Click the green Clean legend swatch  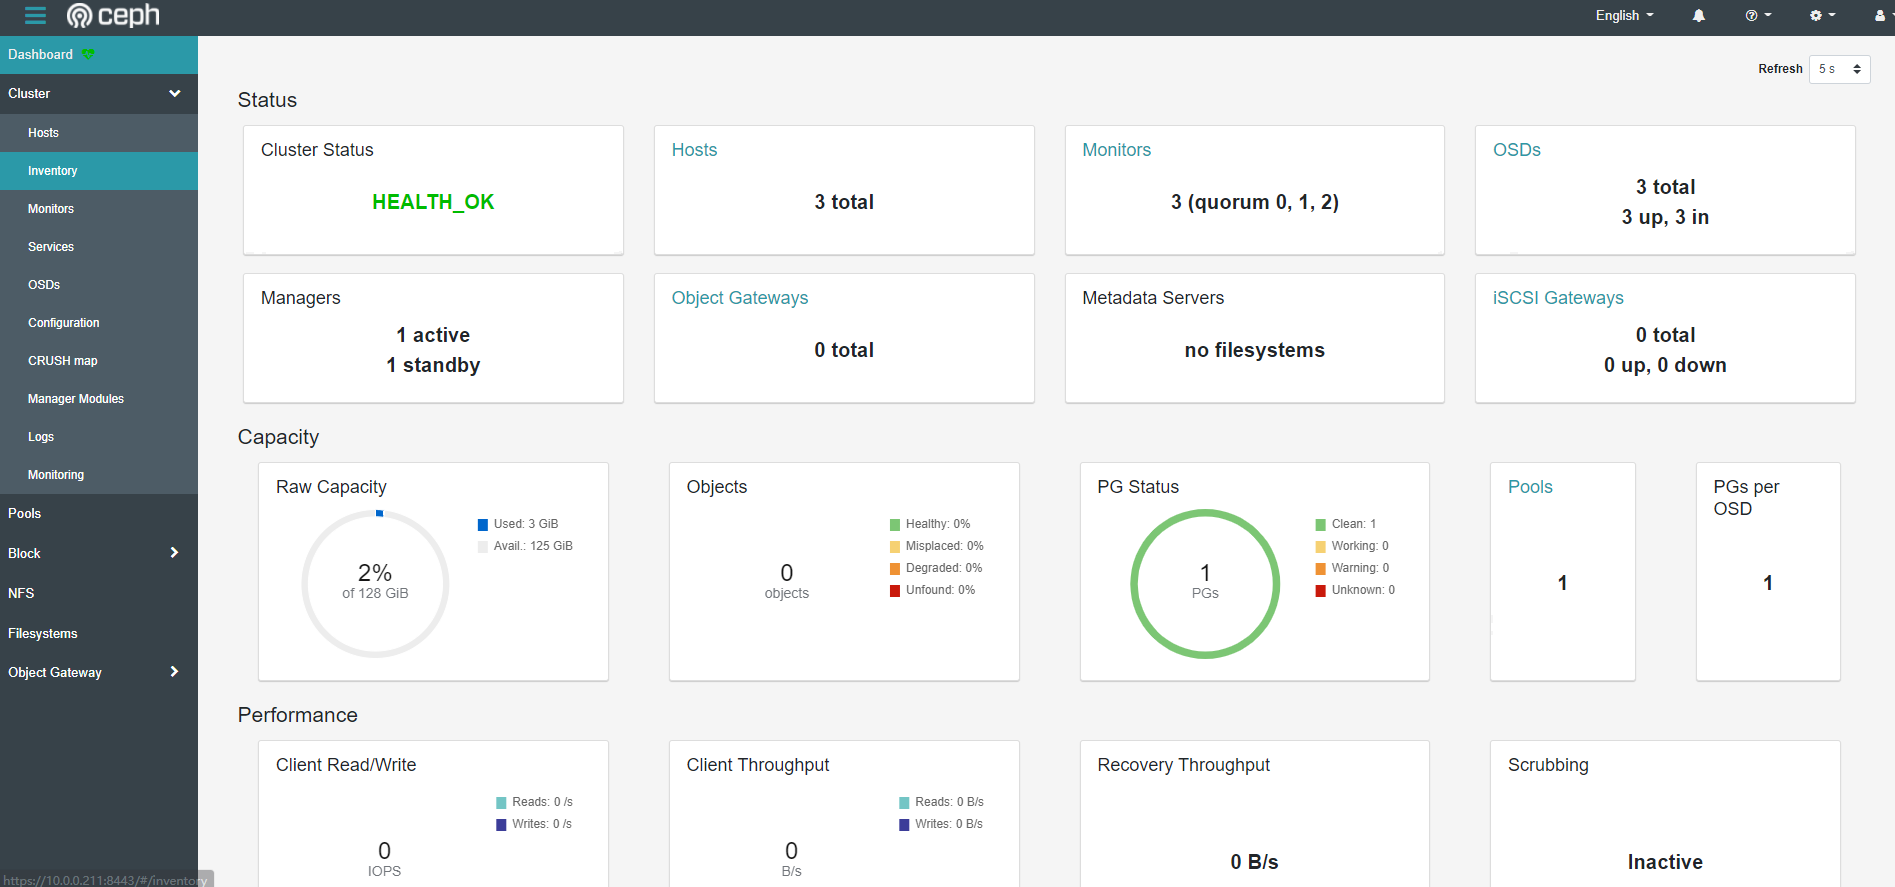click(1321, 525)
